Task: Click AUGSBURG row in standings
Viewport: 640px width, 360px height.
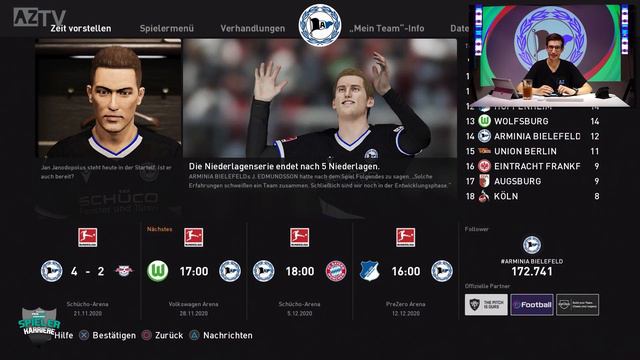Action: [533, 181]
